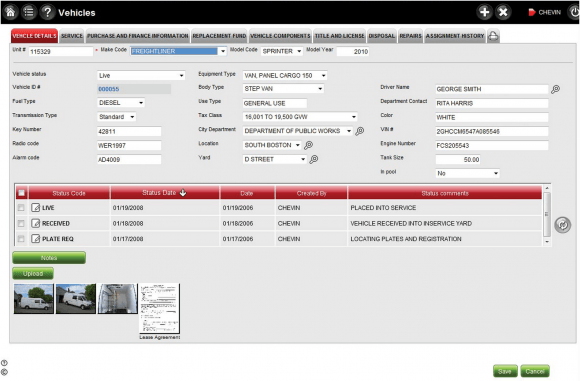Refresh the status table with circular icon

tap(563, 225)
